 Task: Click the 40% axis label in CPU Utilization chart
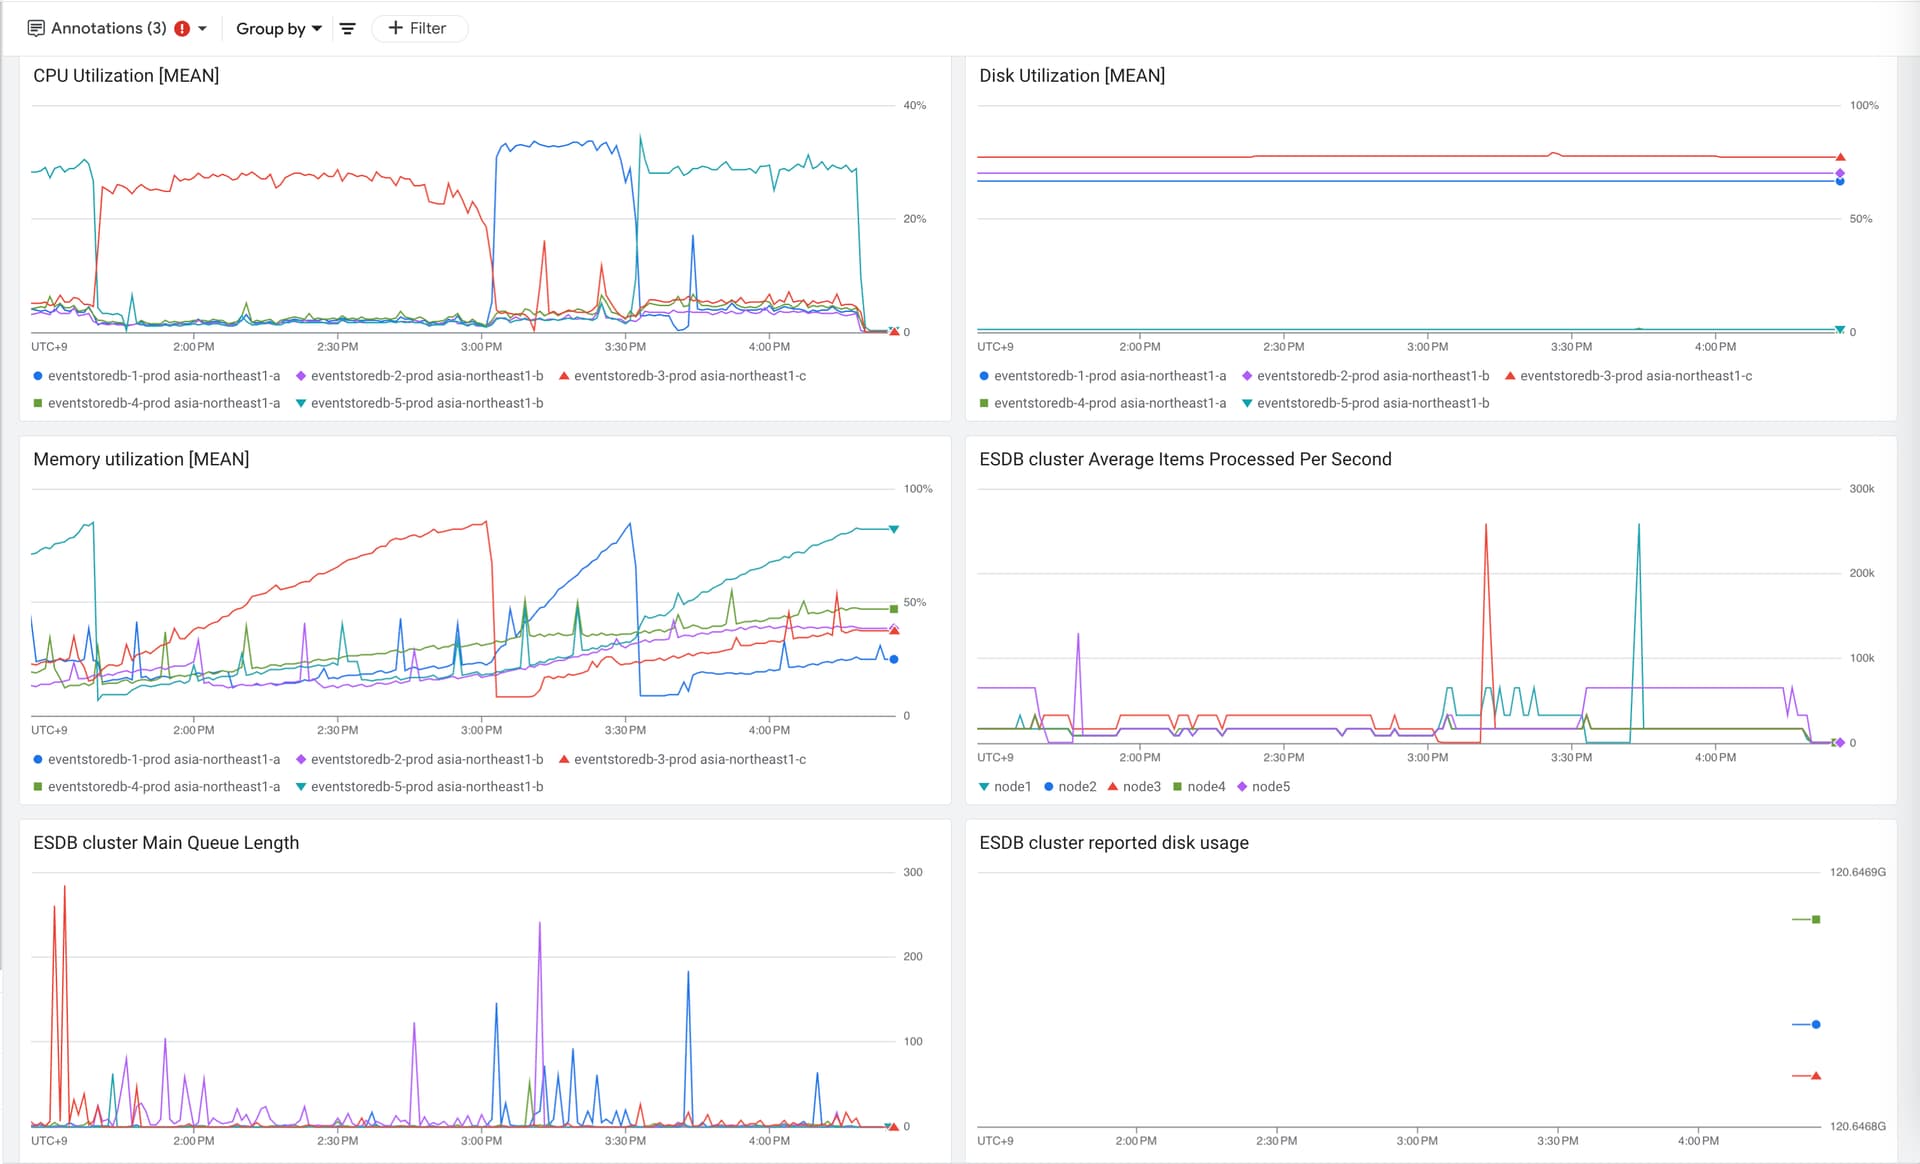914,105
